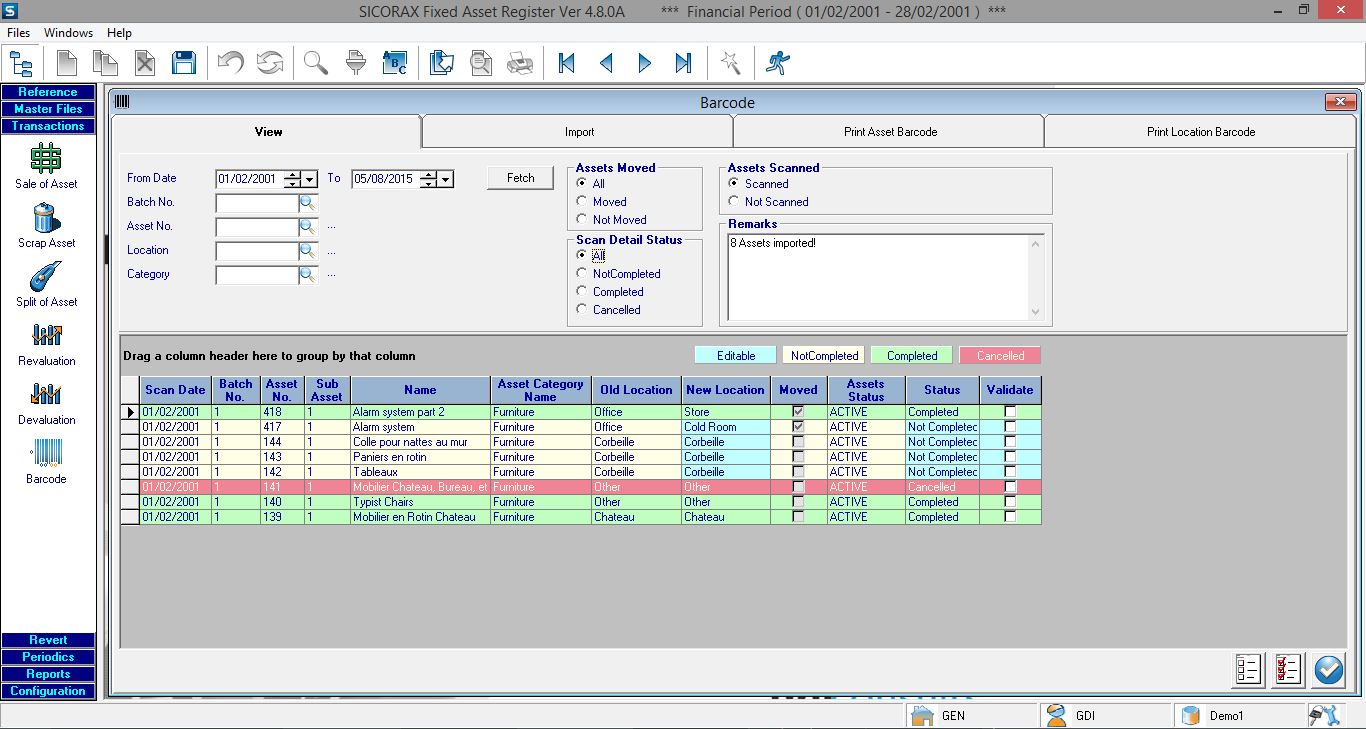Click the Refresh arrows toolbar icon
The width and height of the screenshot is (1366, 729).
click(270, 64)
